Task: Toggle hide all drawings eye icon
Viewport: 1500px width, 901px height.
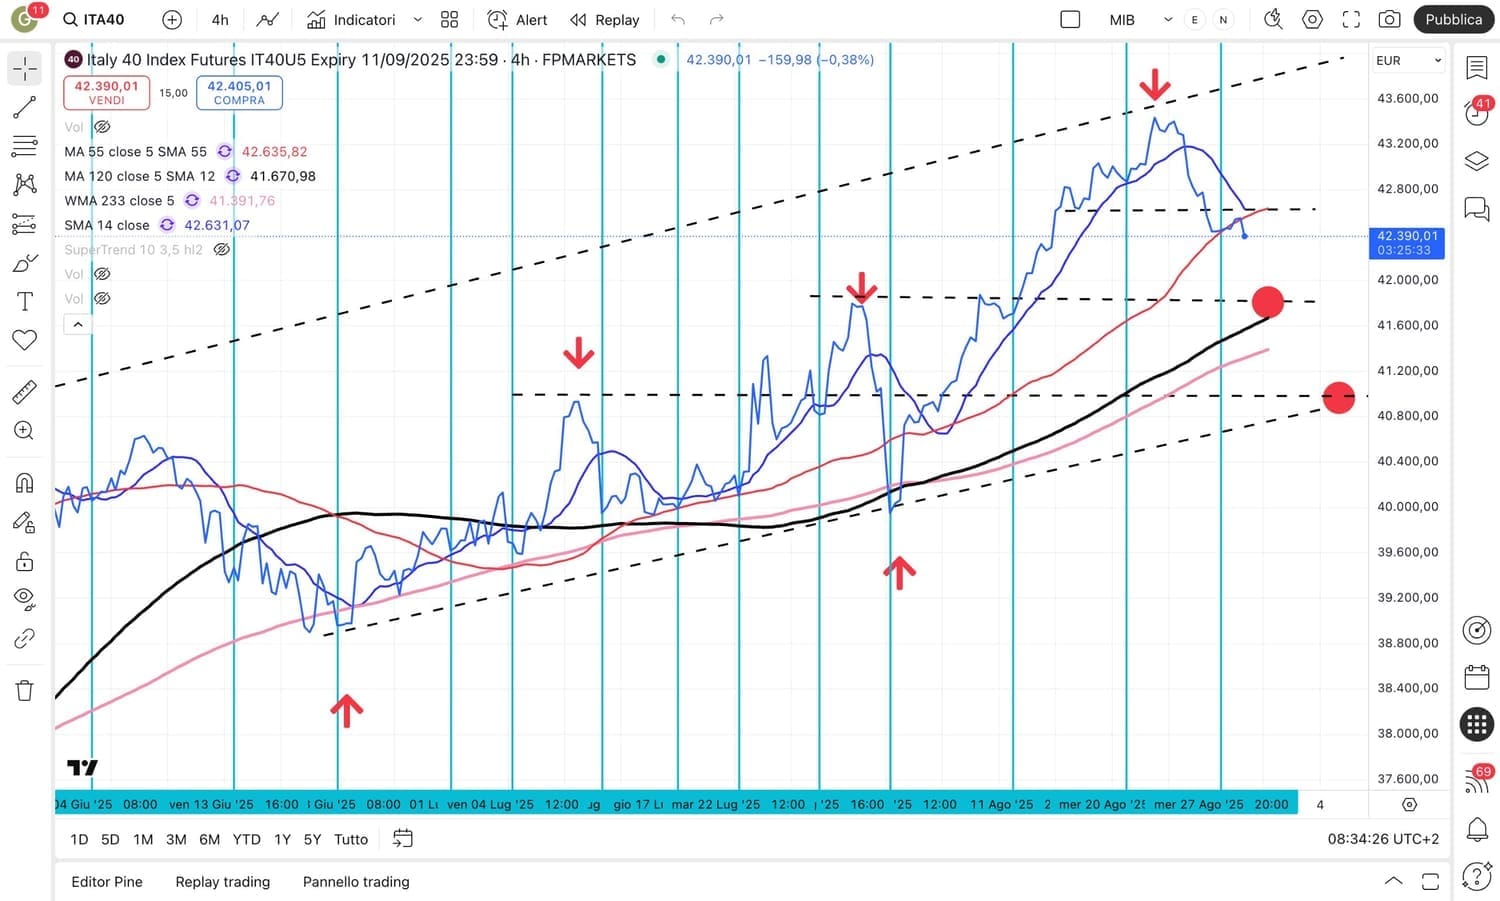Action: click(x=24, y=600)
